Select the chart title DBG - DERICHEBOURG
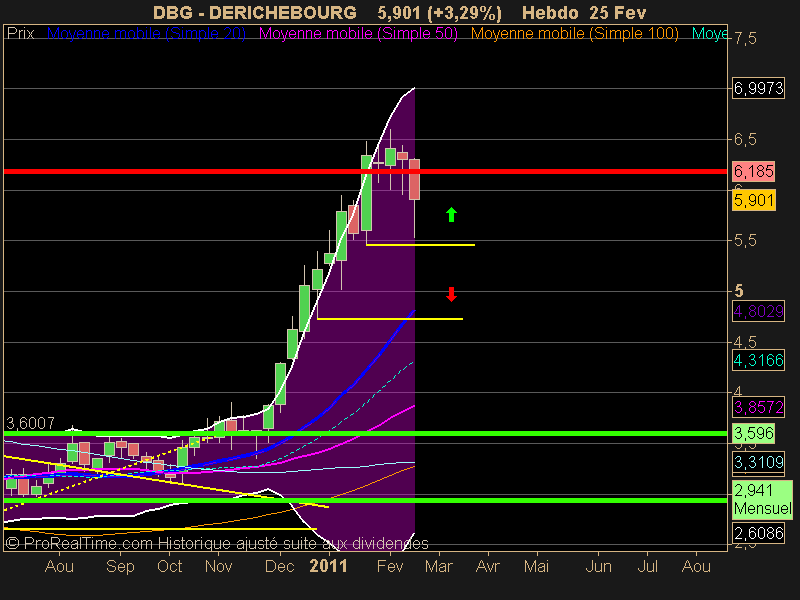The image size is (800, 600). pos(255,13)
